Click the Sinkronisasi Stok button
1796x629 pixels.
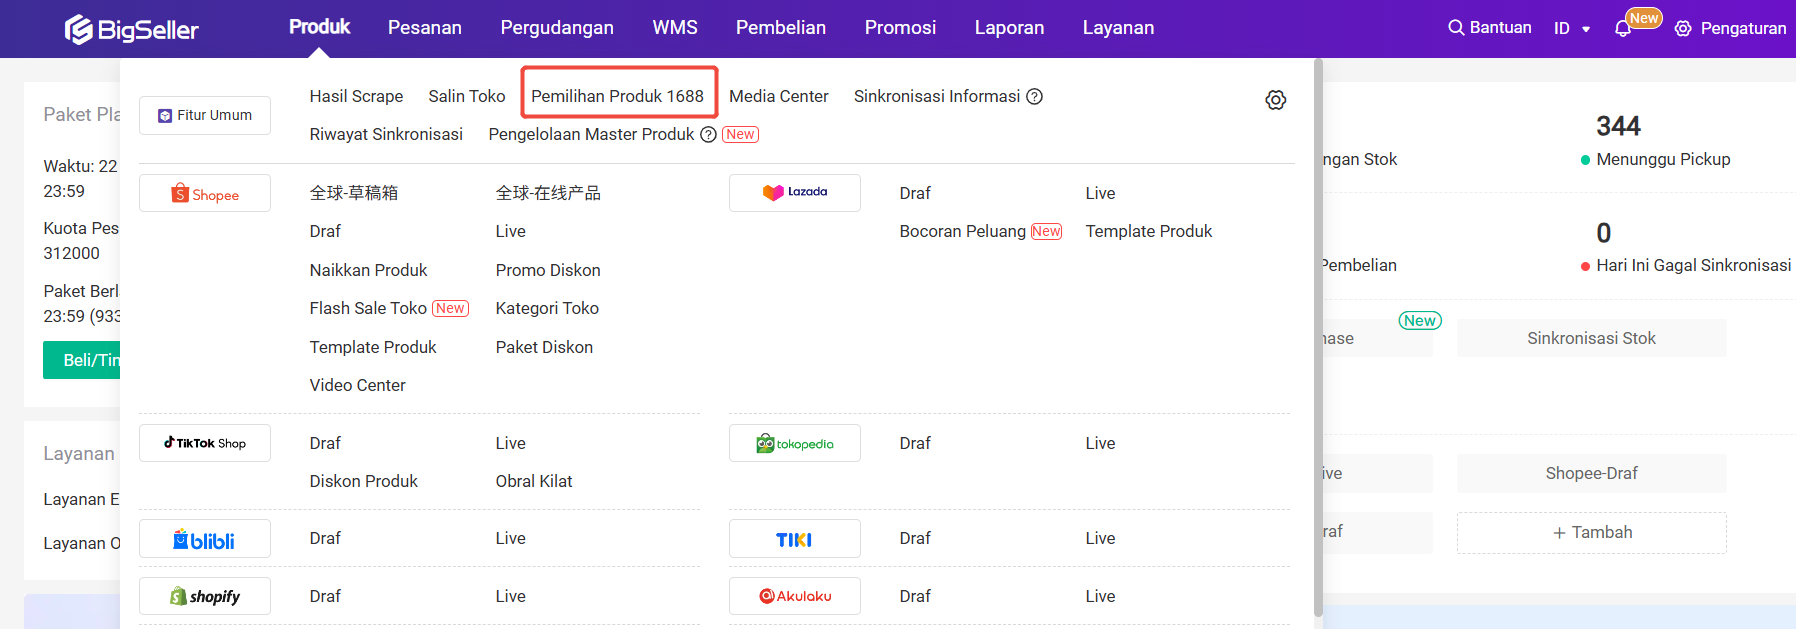tap(1591, 338)
